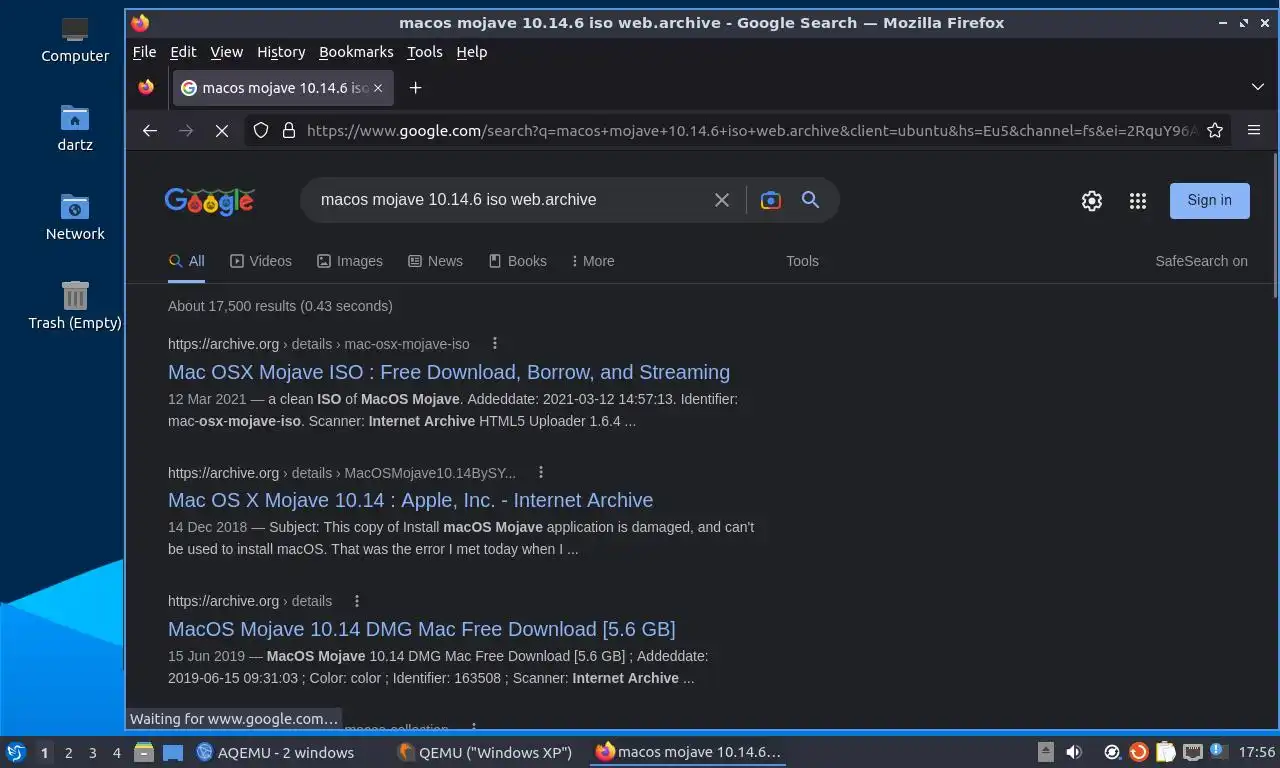Viewport: 1280px width, 768px height.
Task: Click the page vertical scrollbar
Action: [x=1274, y=226]
